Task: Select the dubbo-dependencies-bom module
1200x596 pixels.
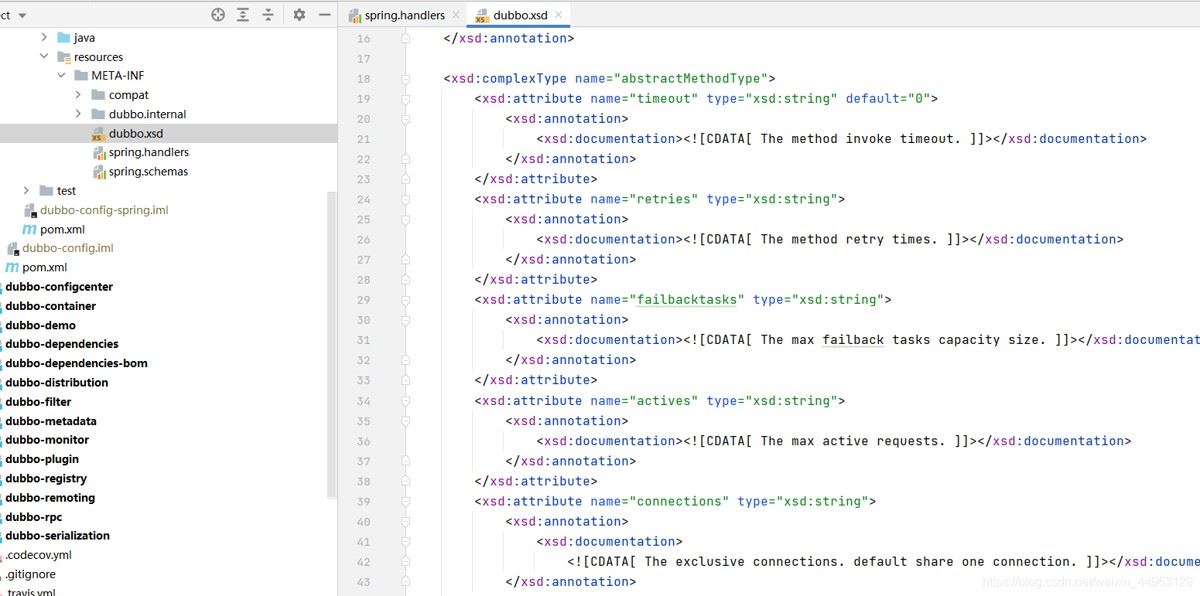Action: (x=76, y=363)
